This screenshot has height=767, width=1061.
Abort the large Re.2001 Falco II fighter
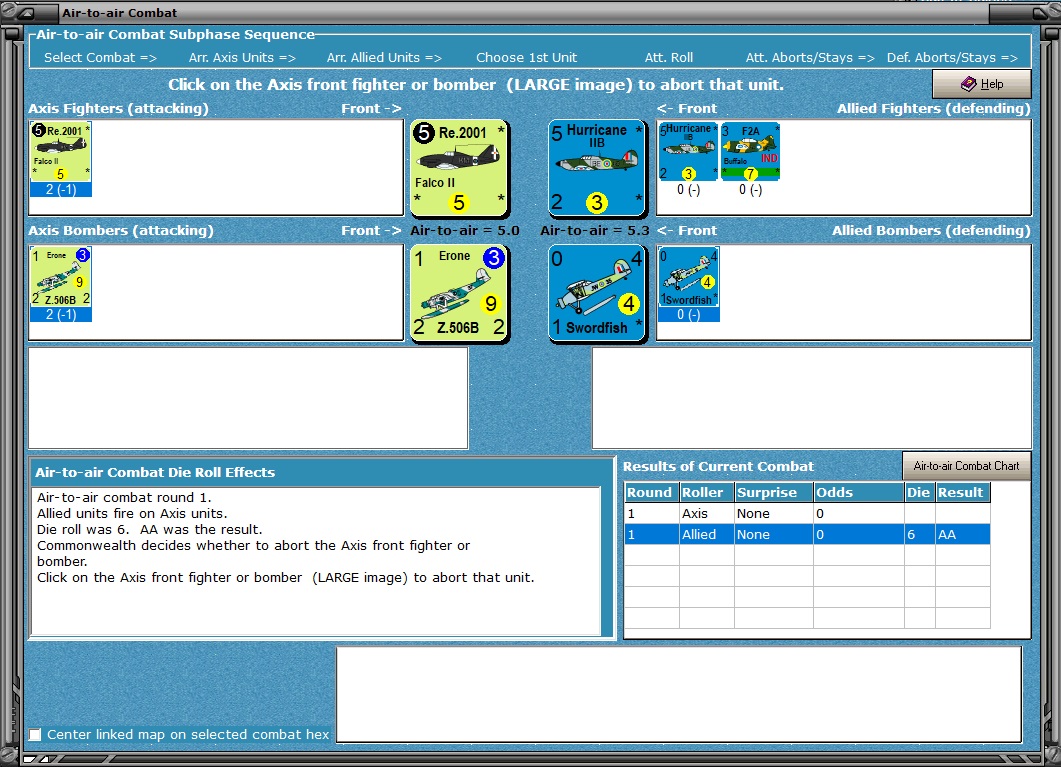pos(459,168)
